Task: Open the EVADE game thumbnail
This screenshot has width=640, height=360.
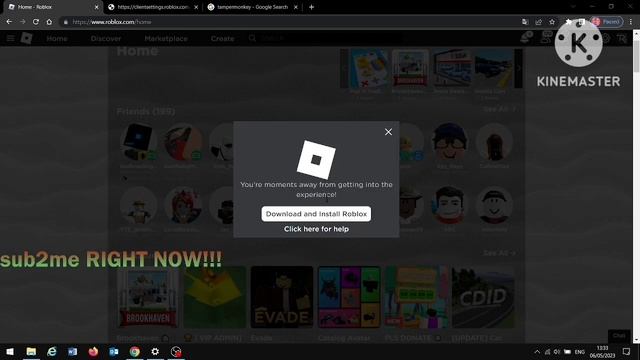Action: pyautogui.click(x=282, y=297)
